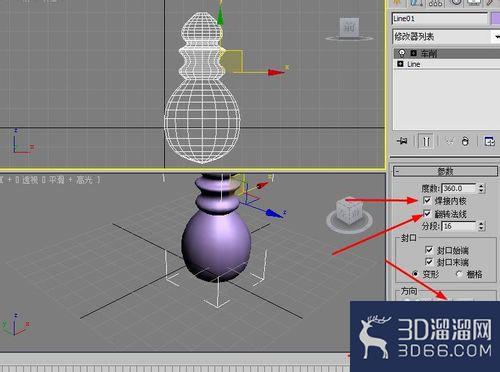Increase 度数 with spinner up arrow
The height and width of the screenshot is (372, 500).
481,186
